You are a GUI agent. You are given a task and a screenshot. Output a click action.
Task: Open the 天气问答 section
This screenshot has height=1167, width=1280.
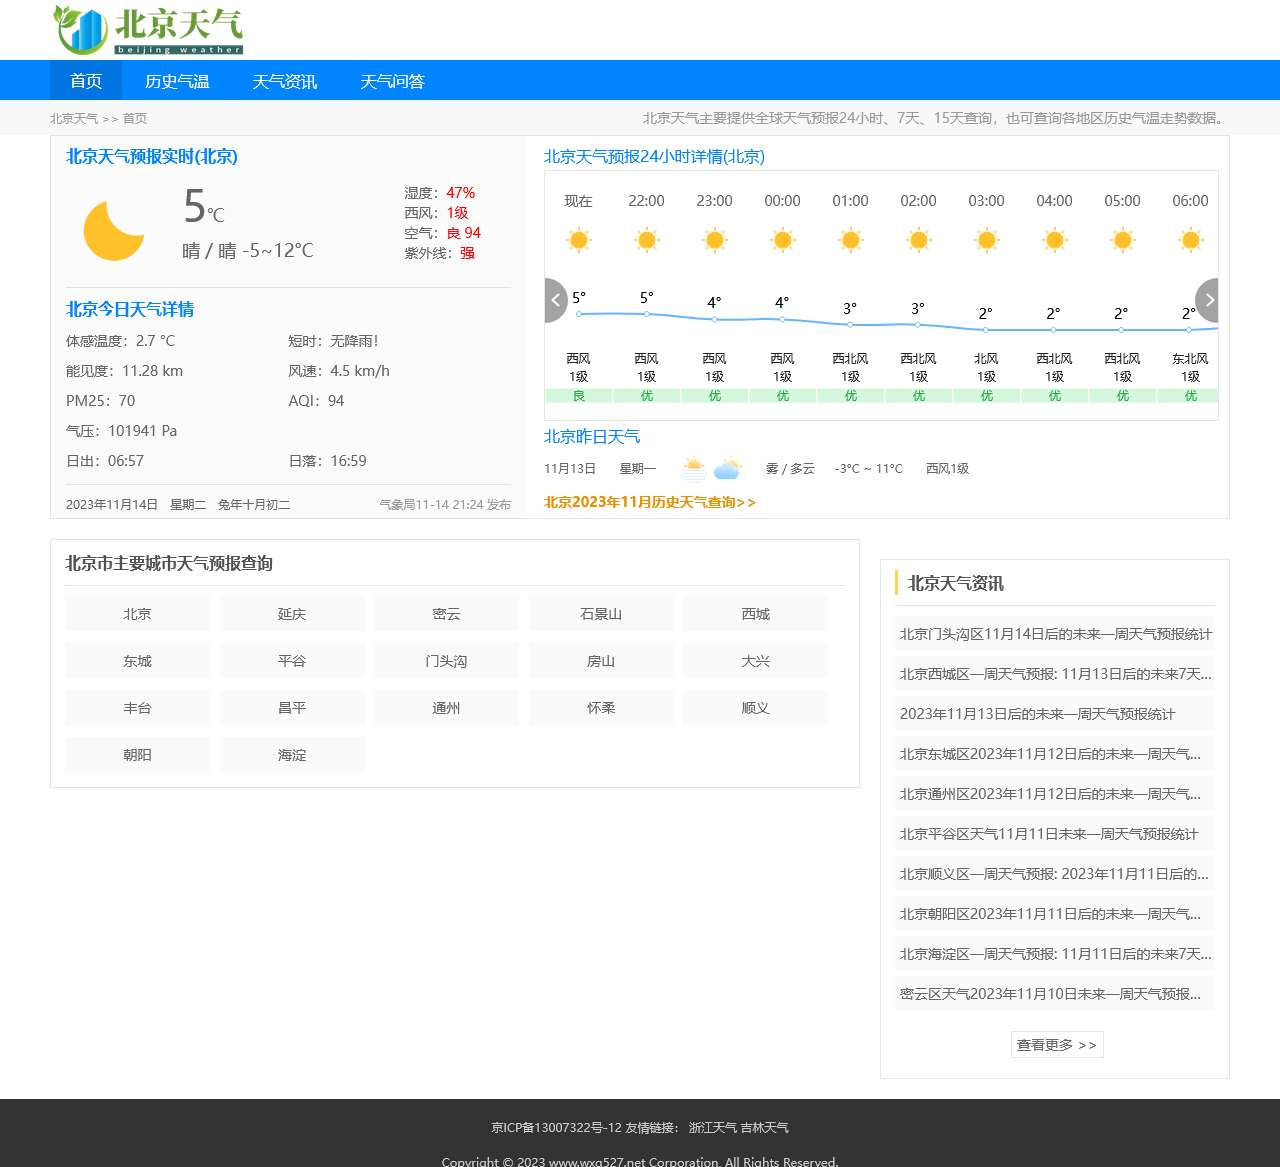coord(392,80)
